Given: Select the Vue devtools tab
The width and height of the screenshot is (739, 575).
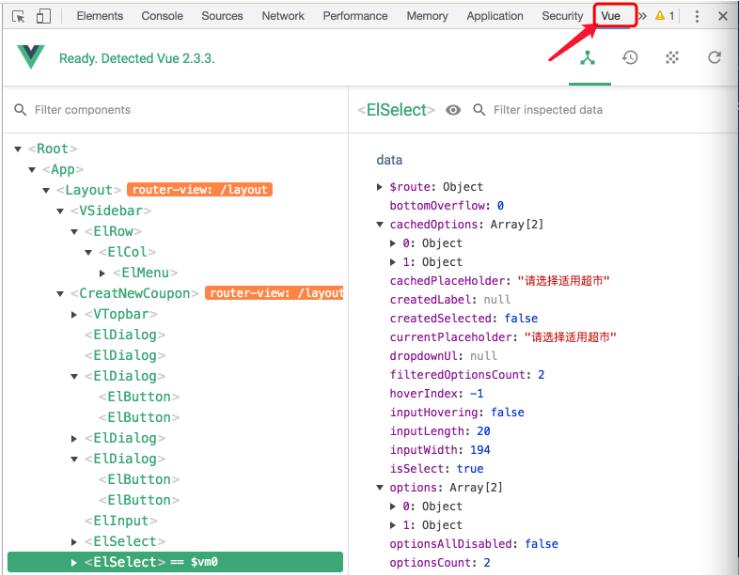Looking at the screenshot, I should pyautogui.click(x=611, y=16).
